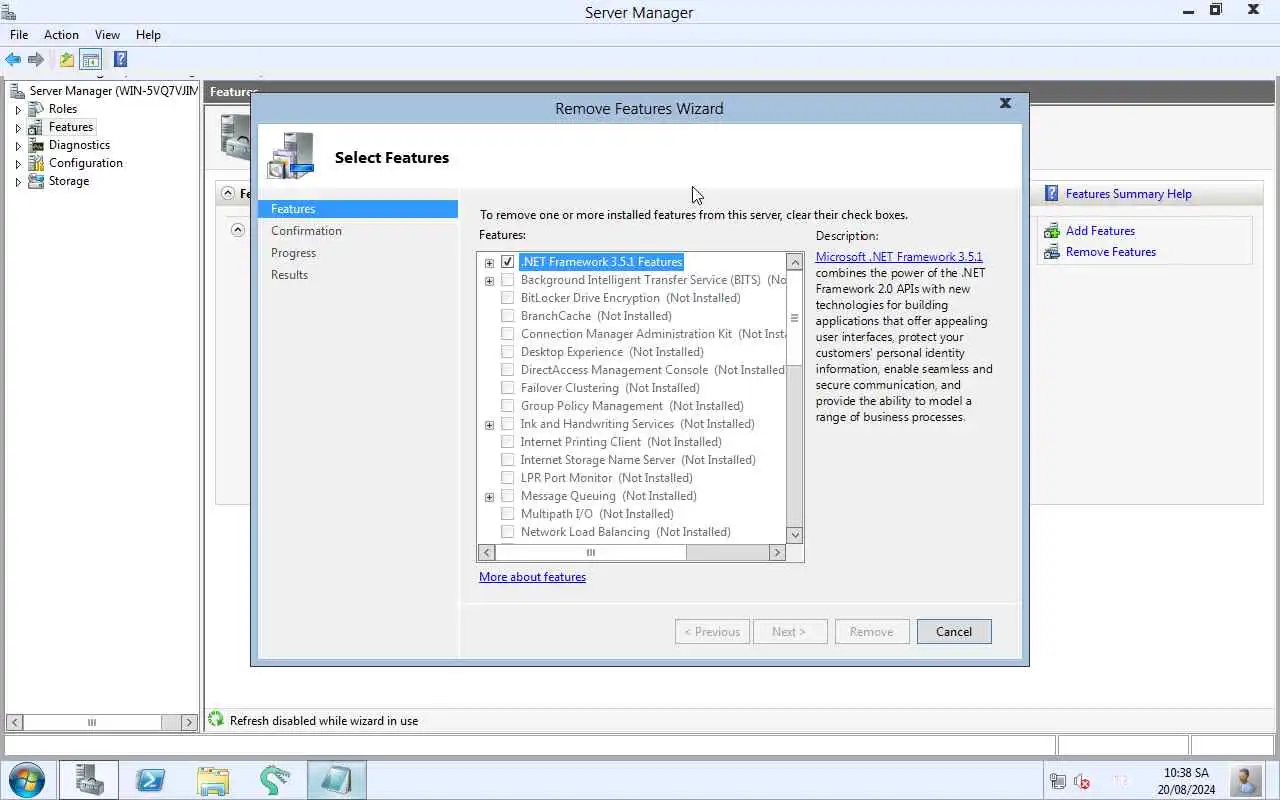Image resolution: width=1280 pixels, height=800 pixels.
Task: Click the green snake taskbar icon
Action: [274, 780]
